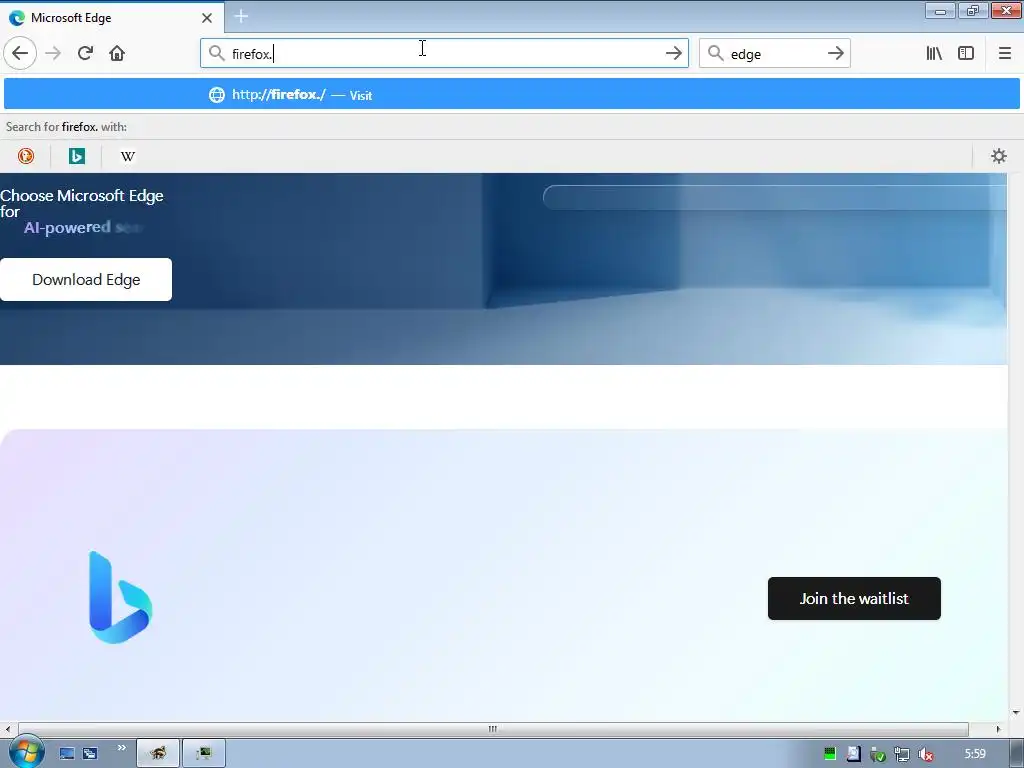Click the horizontal scrollbar right arrow
Image resolution: width=1024 pixels, height=768 pixels.
[x=998, y=729]
